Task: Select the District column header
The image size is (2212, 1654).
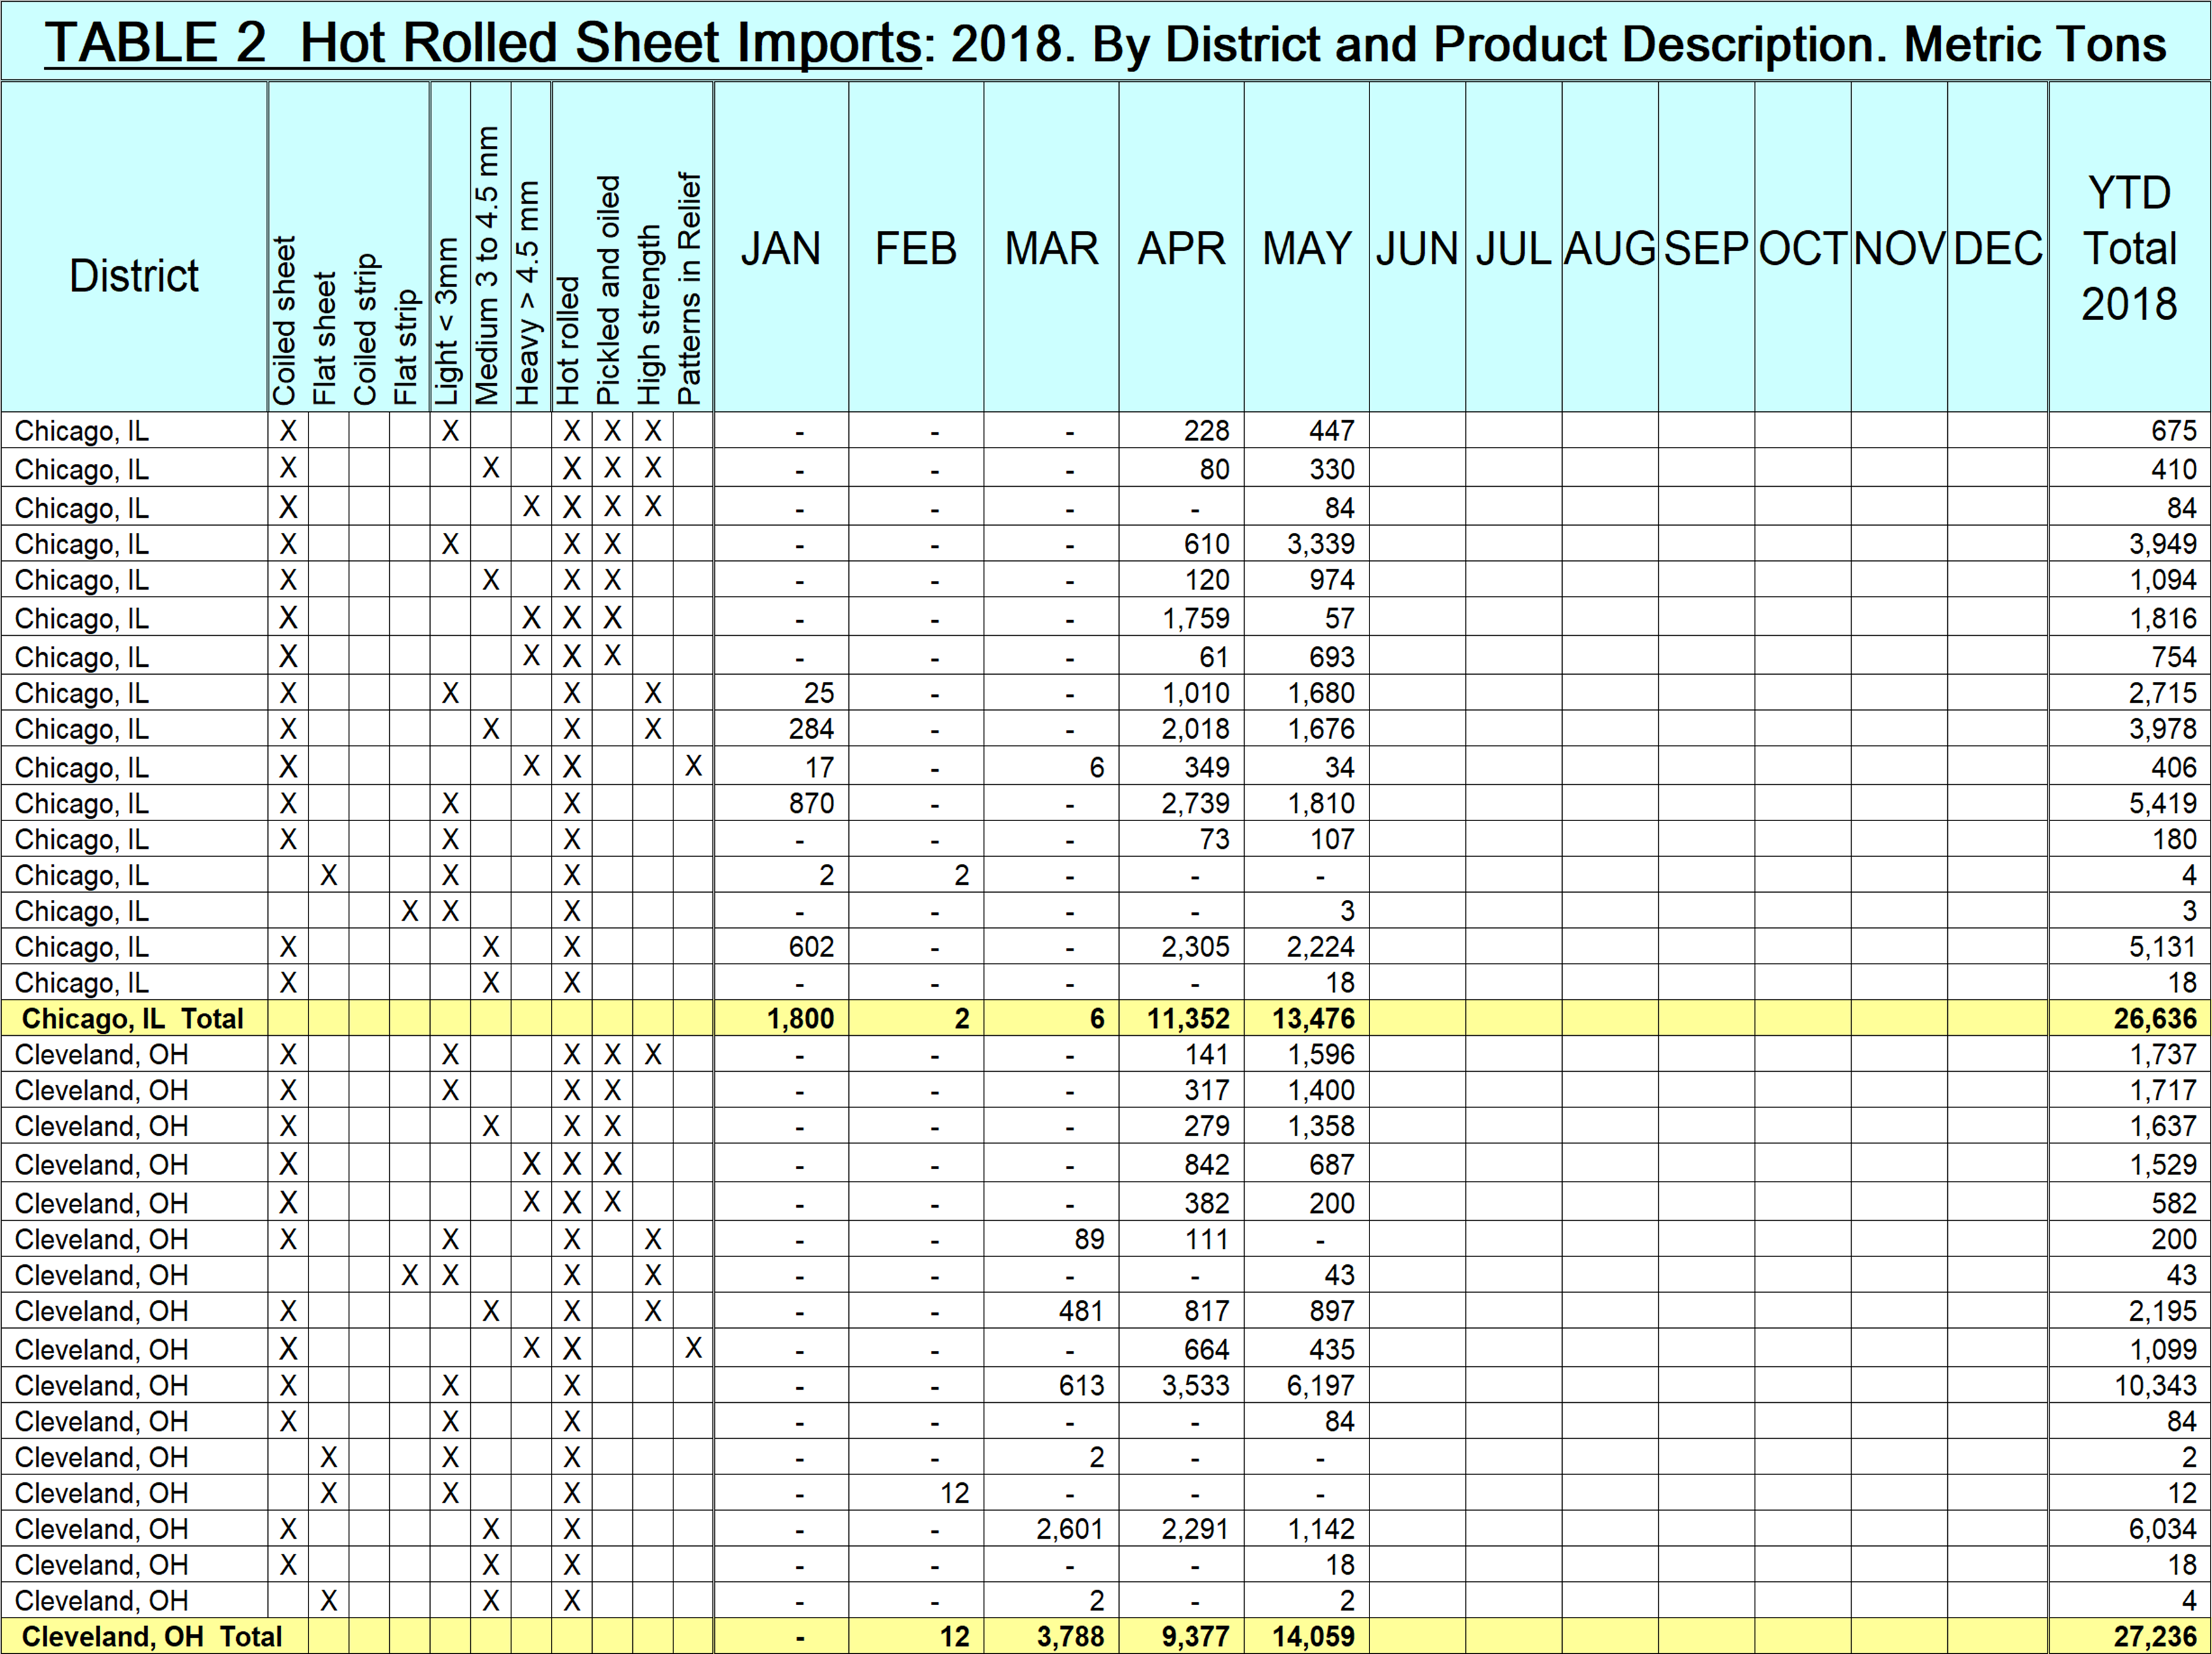Action: [134, 276]
